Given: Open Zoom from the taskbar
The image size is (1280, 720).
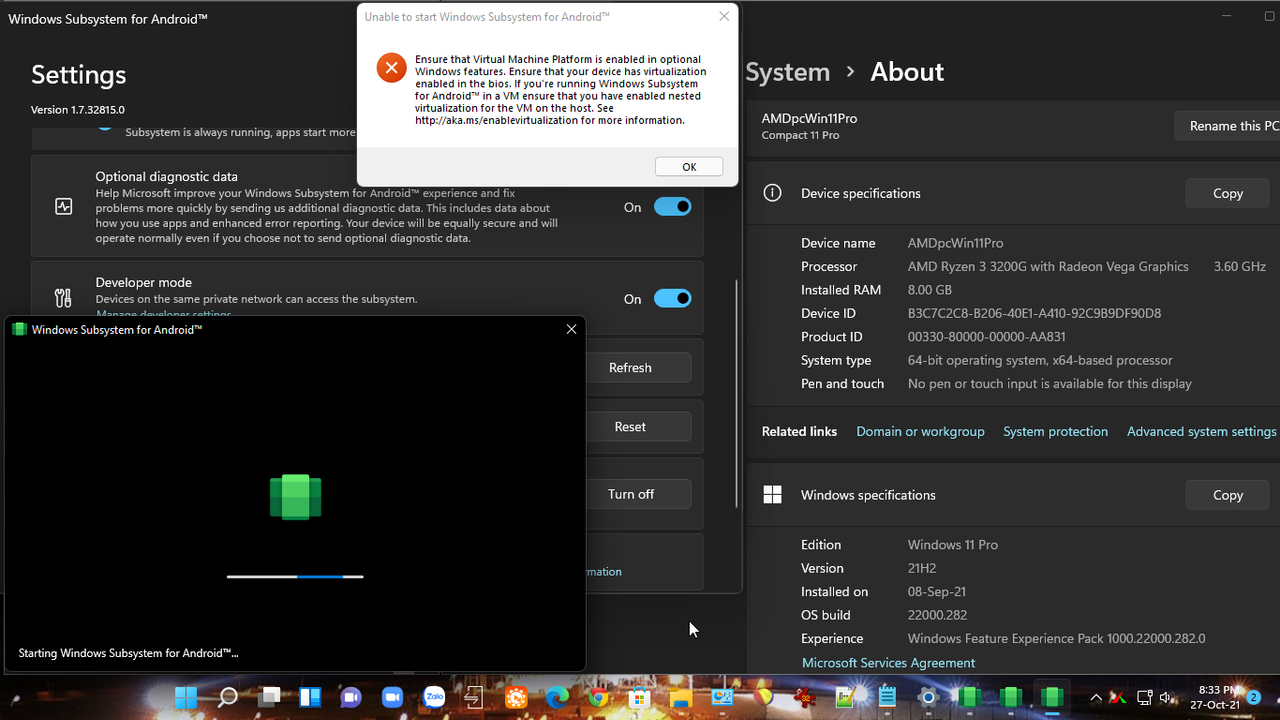Looking at the screenshot, I should [392, 697].
